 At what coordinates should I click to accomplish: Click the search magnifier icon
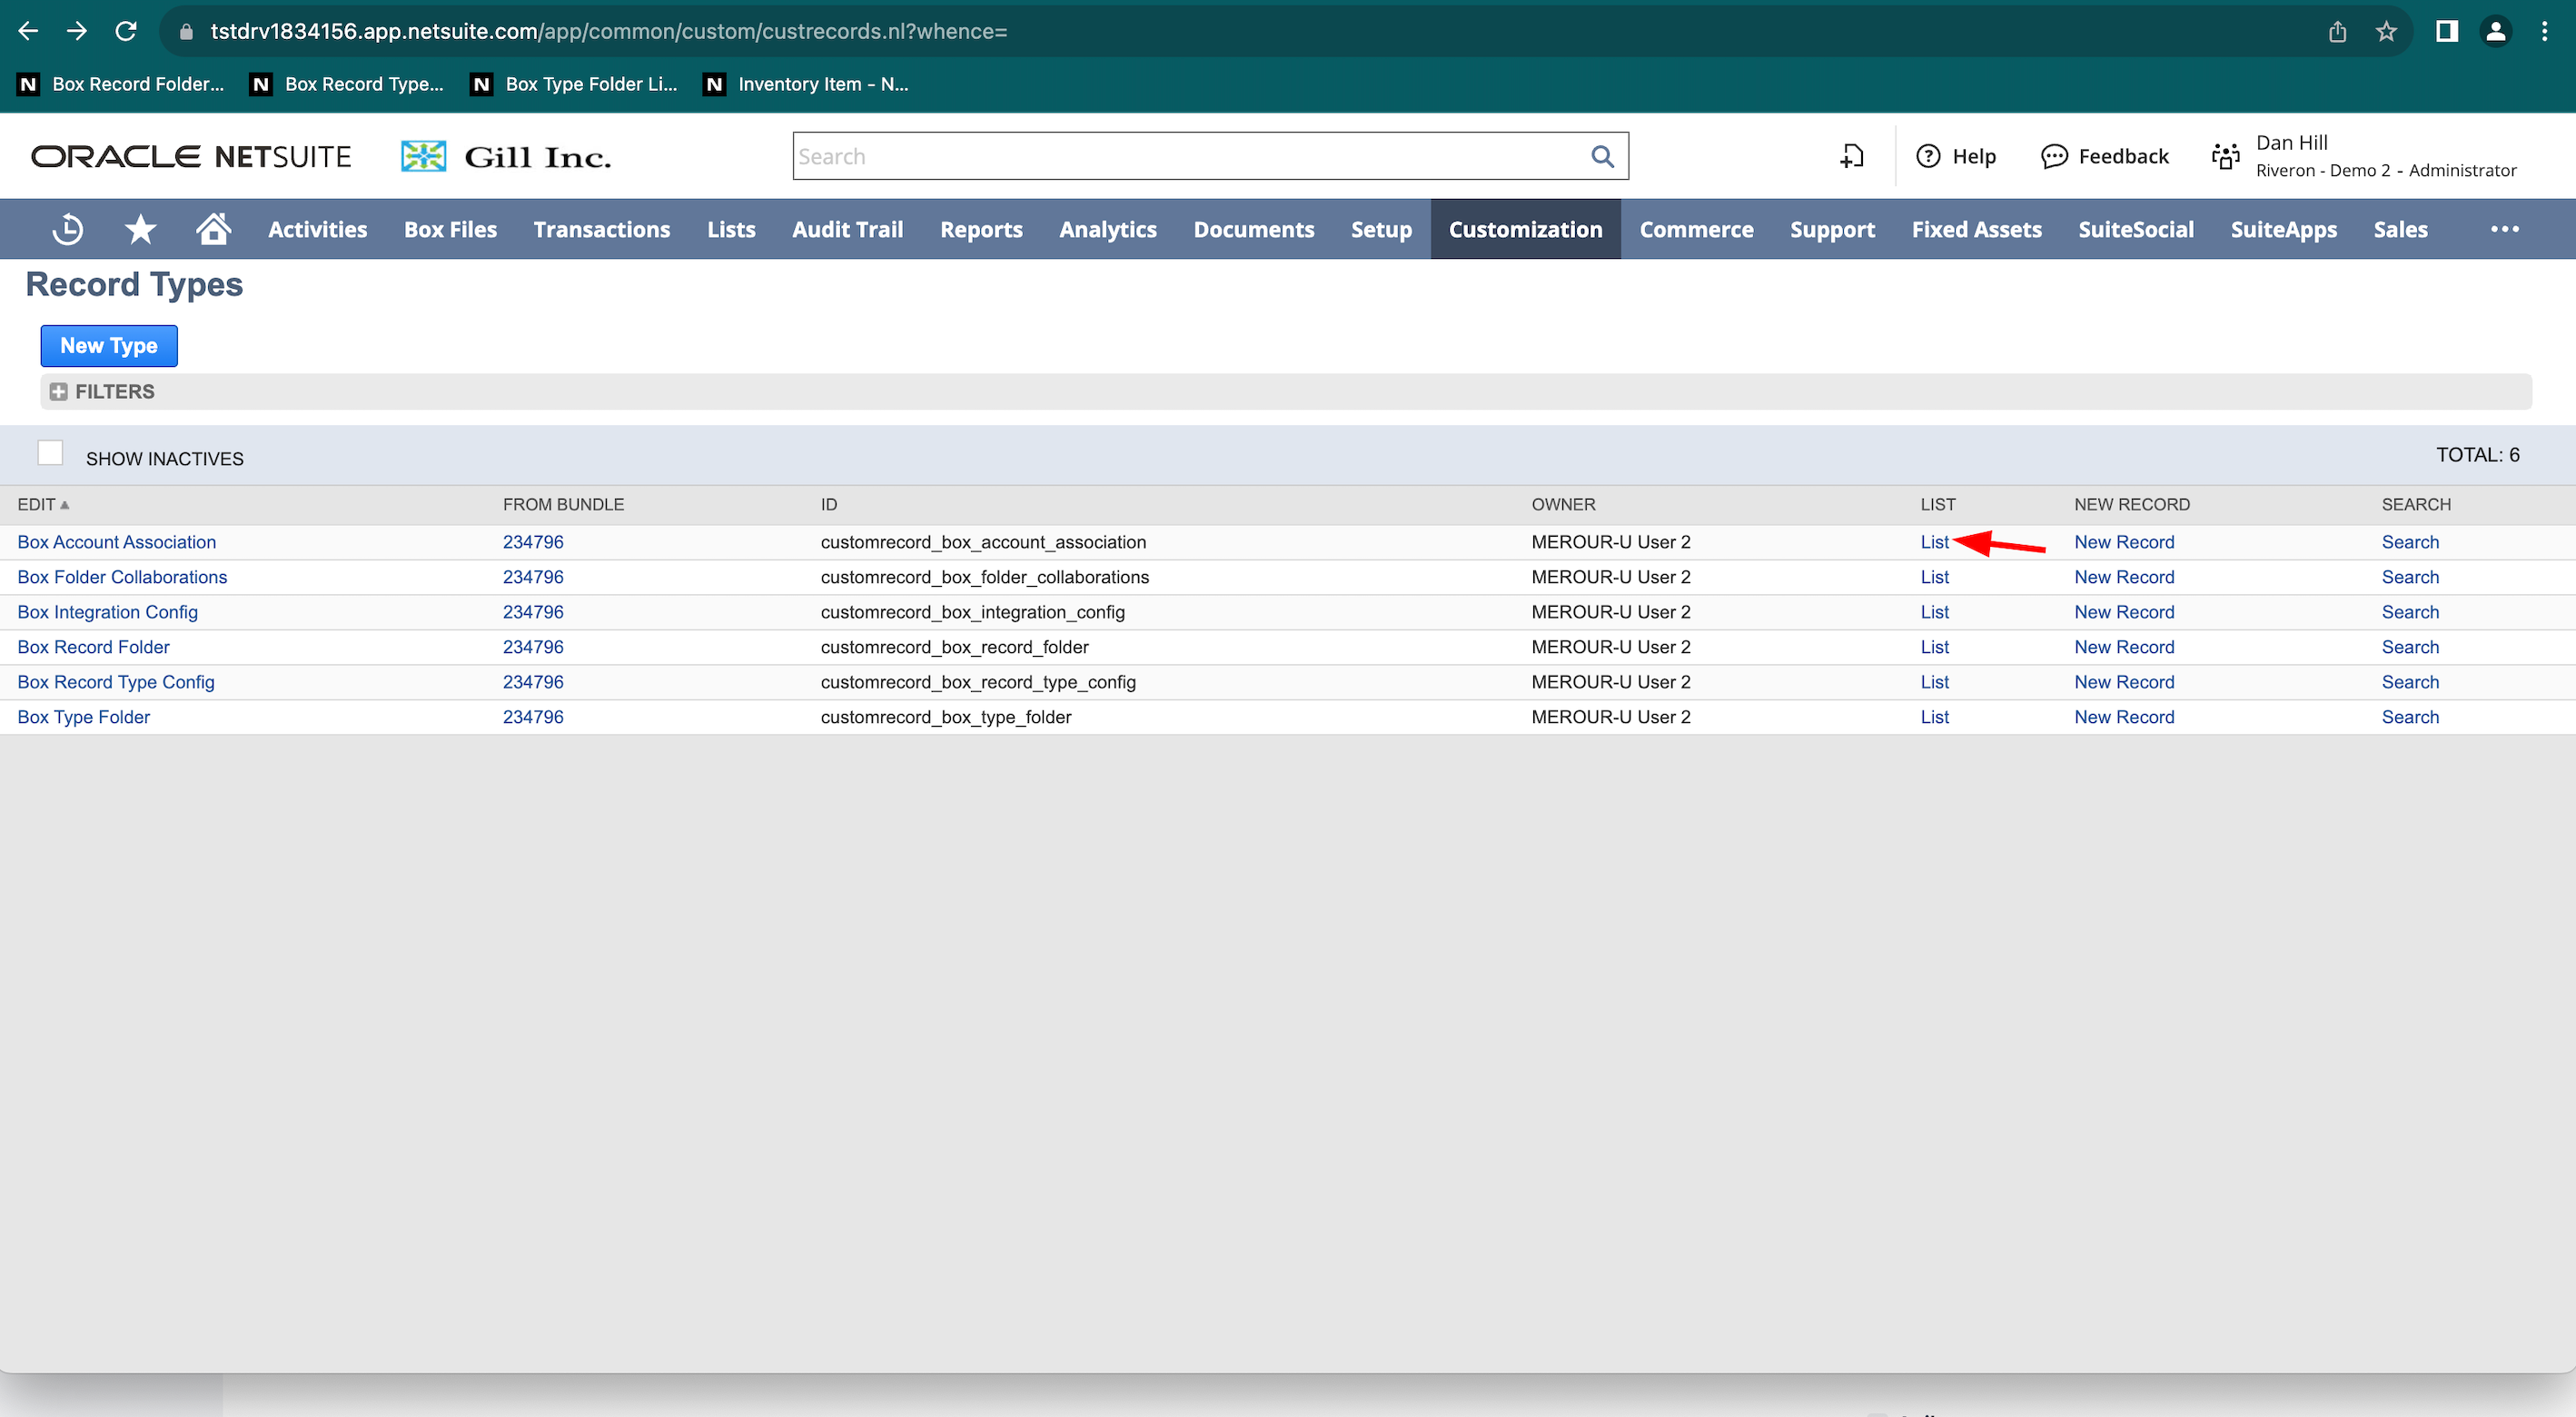tap(1602, 156)
